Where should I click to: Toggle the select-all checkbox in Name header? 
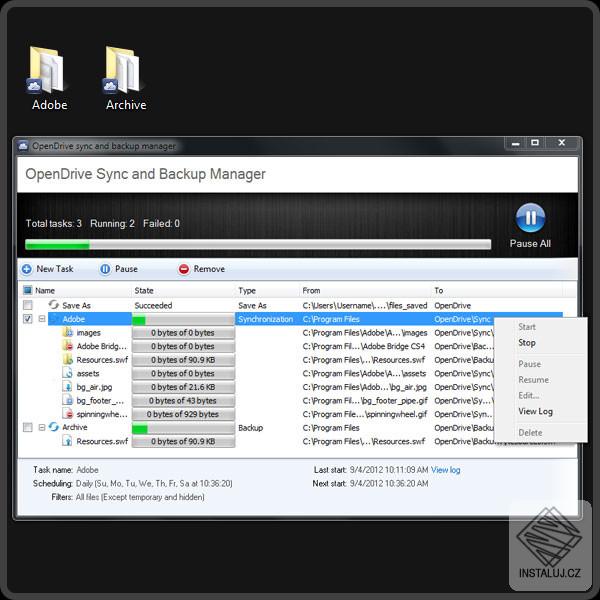(x=28, y=290)
